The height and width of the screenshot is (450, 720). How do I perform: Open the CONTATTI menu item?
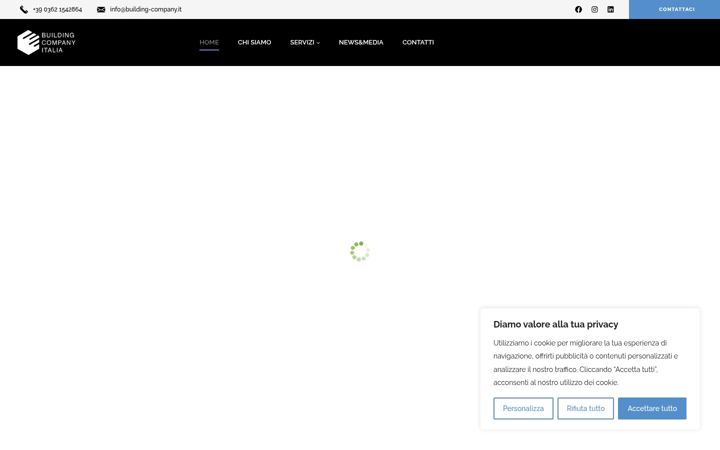418,42
